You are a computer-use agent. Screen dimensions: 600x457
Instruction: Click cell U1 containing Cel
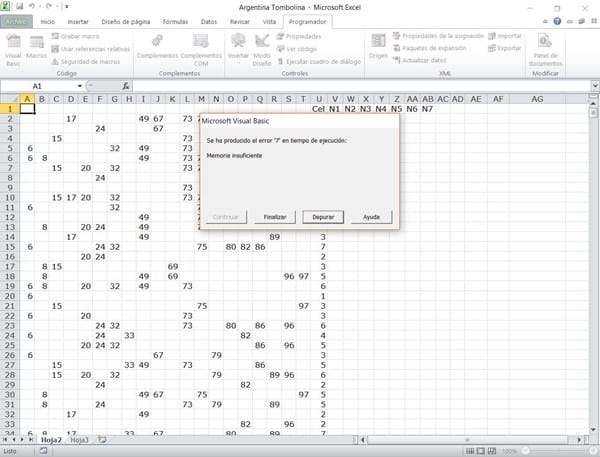click(319, 109)
